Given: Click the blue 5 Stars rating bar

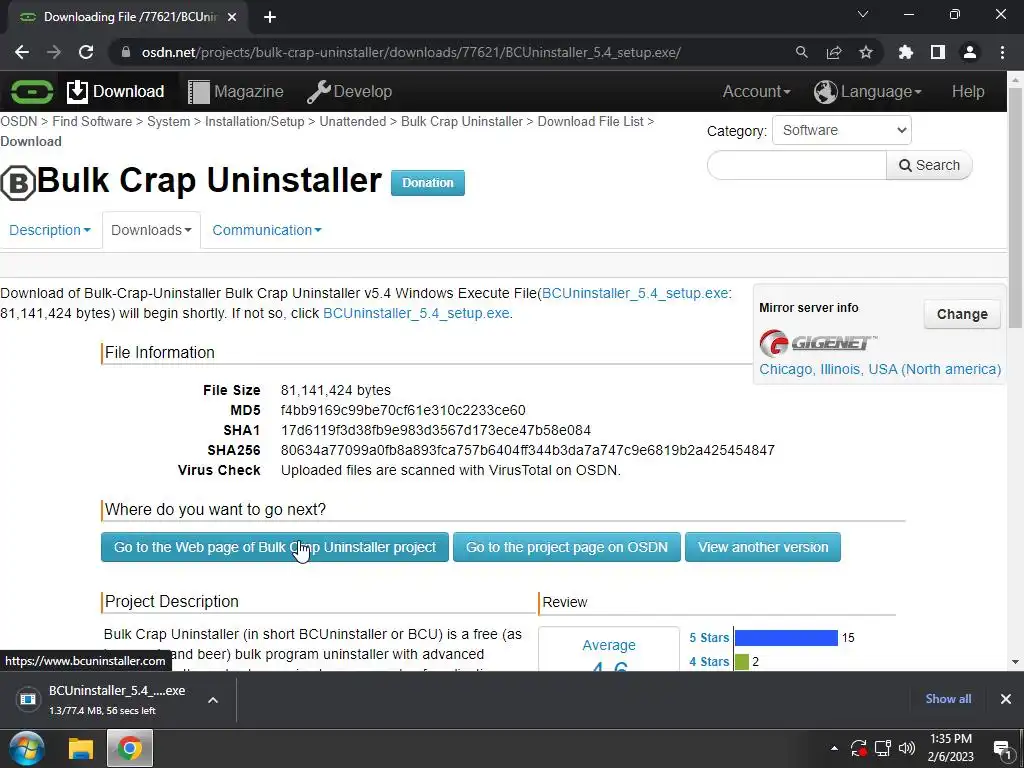Looking at the screenshot, I should click(x=786, y=637).
